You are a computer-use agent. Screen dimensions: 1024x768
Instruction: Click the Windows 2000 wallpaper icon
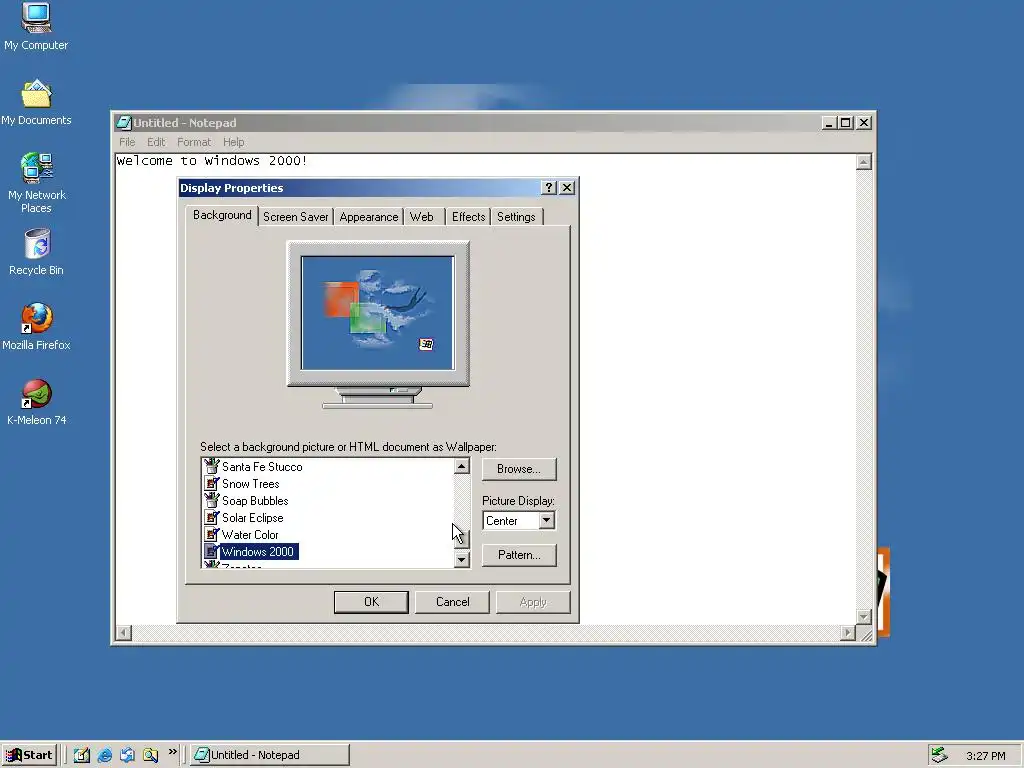(212, 551)
